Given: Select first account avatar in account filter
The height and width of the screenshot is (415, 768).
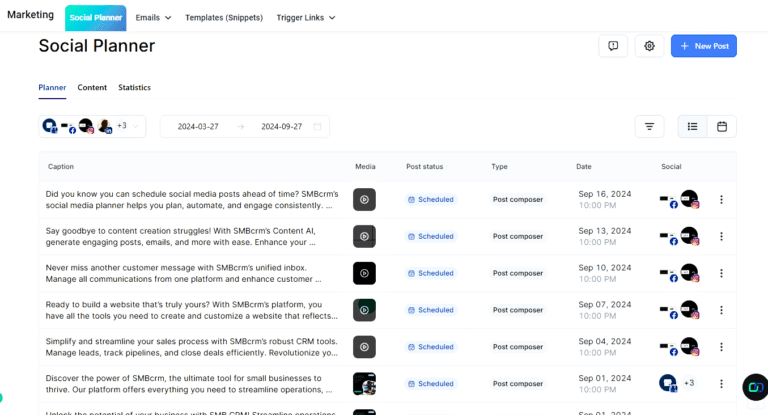Looking at the screenshot, I should tap(49, 126).
